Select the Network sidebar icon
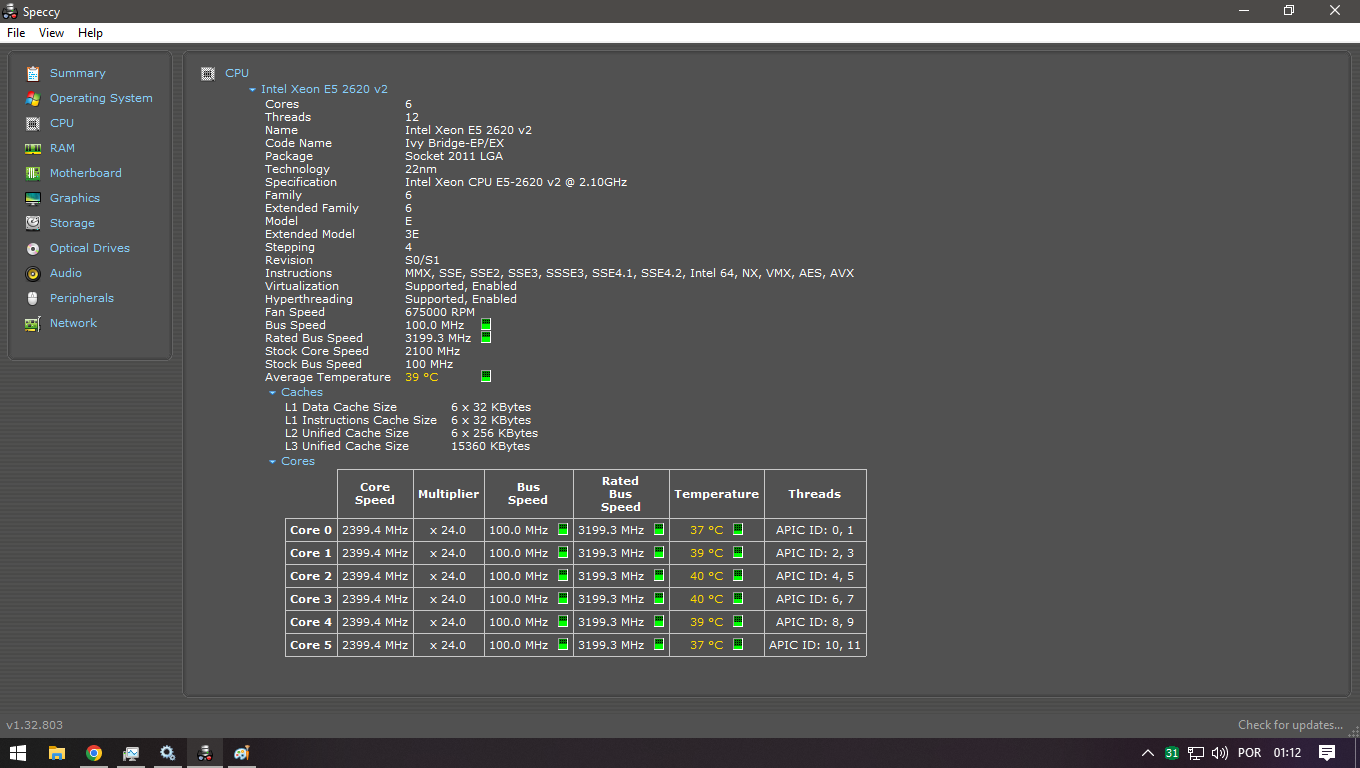This screenshot has height=768, width=1360. point(33,323)
